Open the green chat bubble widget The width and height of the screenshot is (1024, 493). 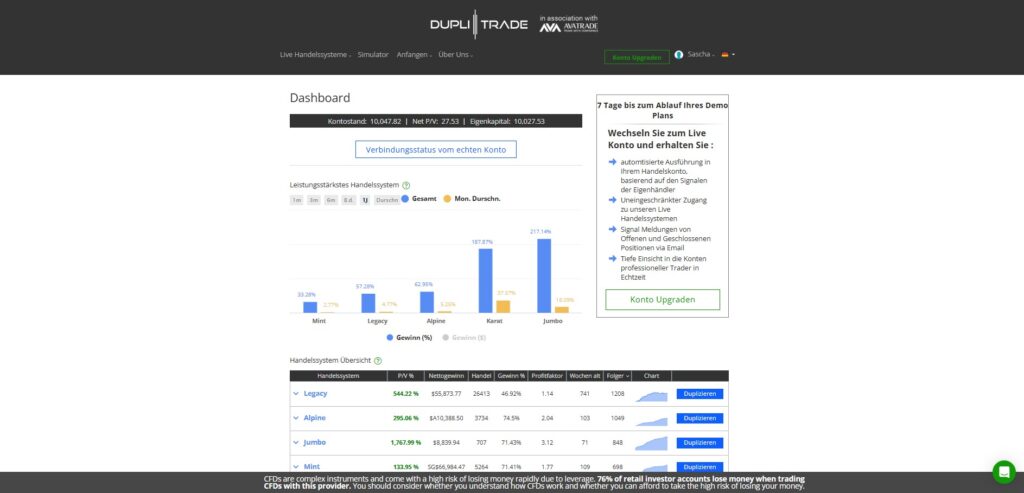1004,472
